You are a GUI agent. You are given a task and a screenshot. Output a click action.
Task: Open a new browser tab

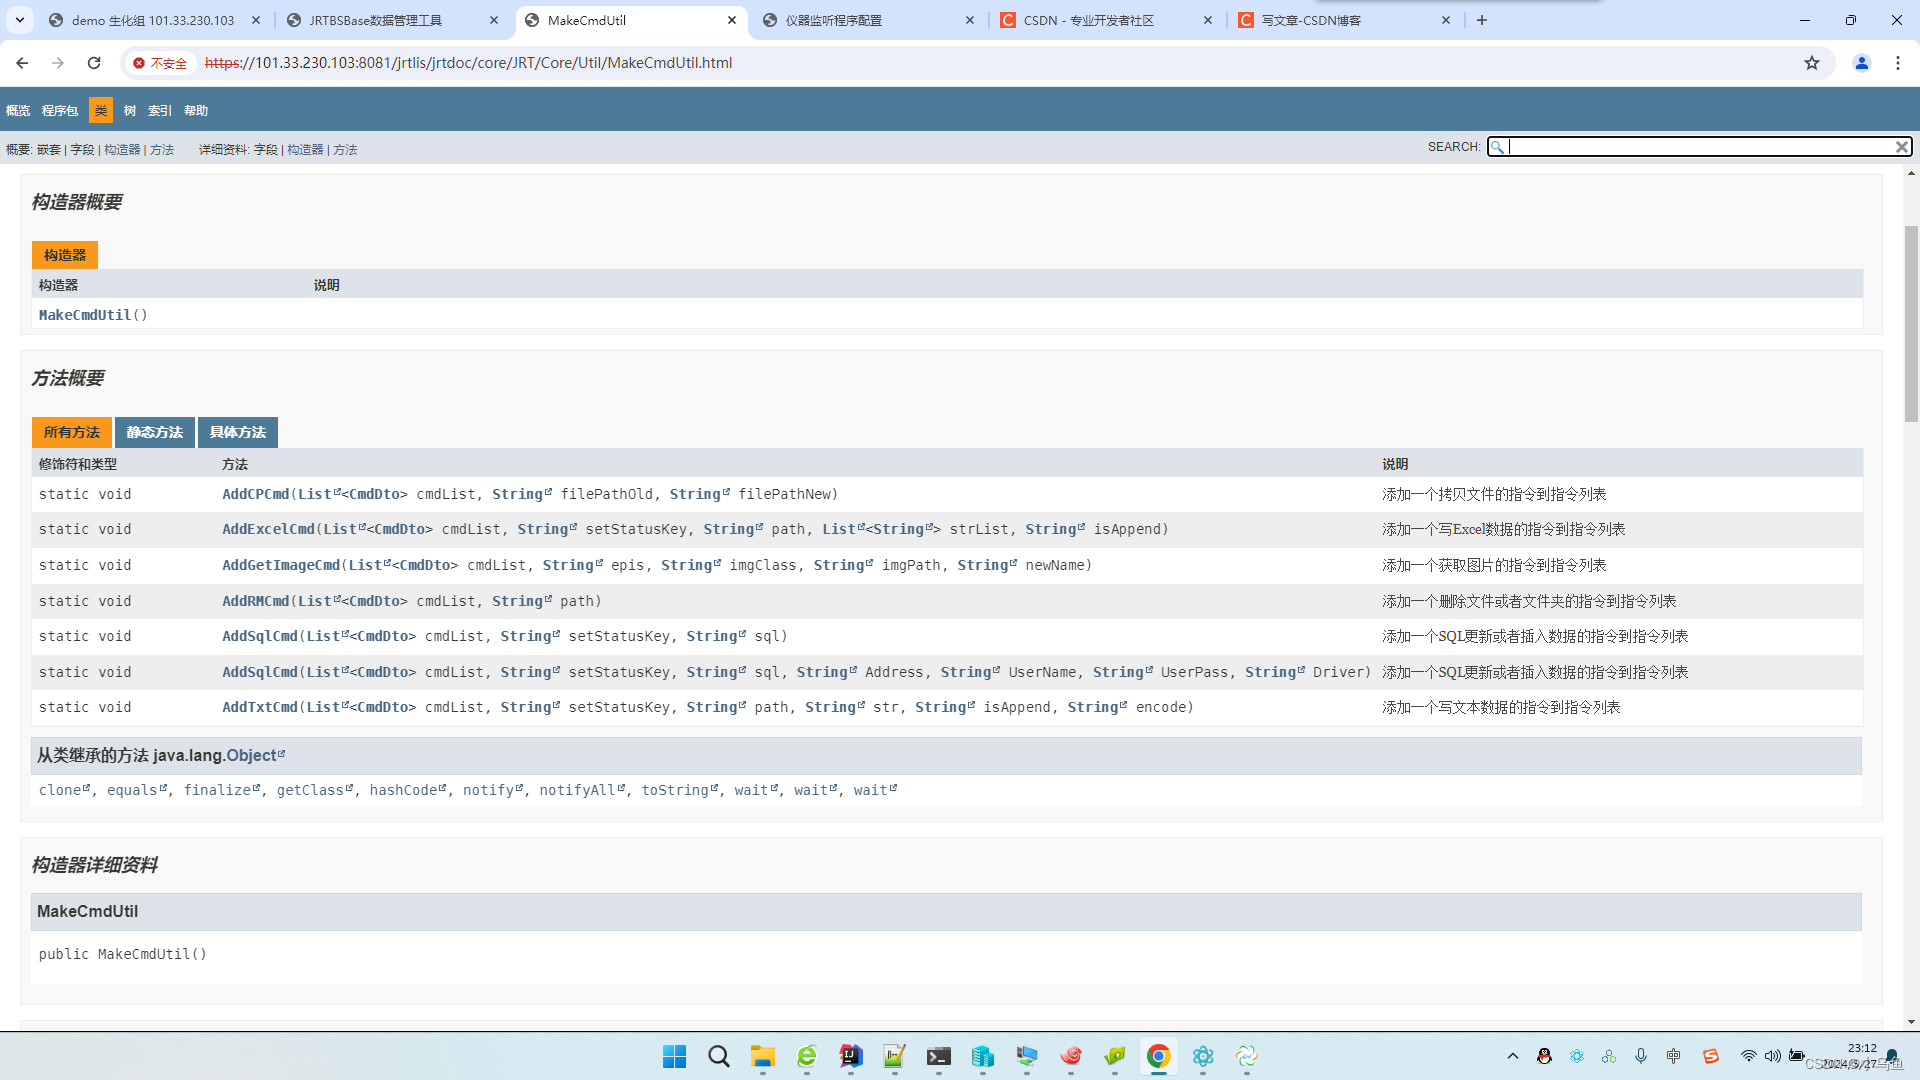point(1482,20)
